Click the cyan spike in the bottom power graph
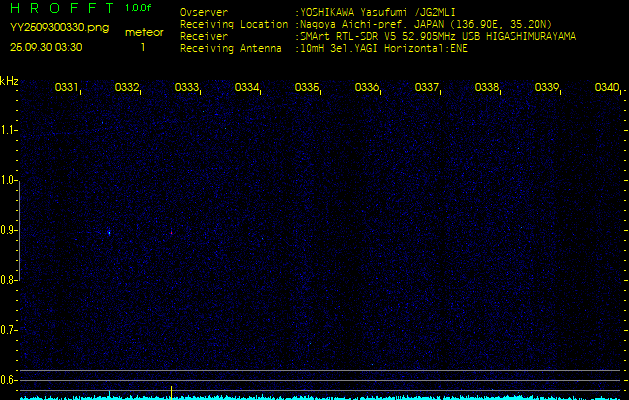Image resolution: width=629 pixels, height=400 pixels. (109, 394)
